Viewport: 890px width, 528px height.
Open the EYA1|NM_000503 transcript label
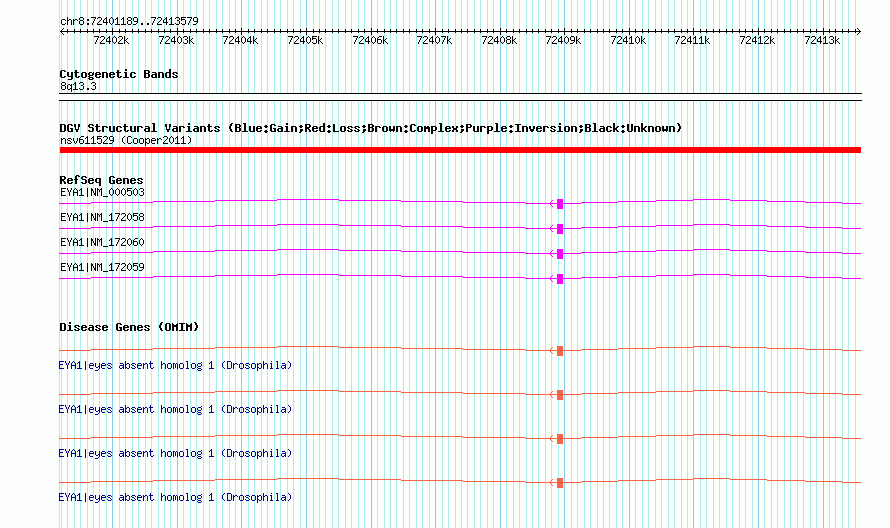(x=102, y=192)
